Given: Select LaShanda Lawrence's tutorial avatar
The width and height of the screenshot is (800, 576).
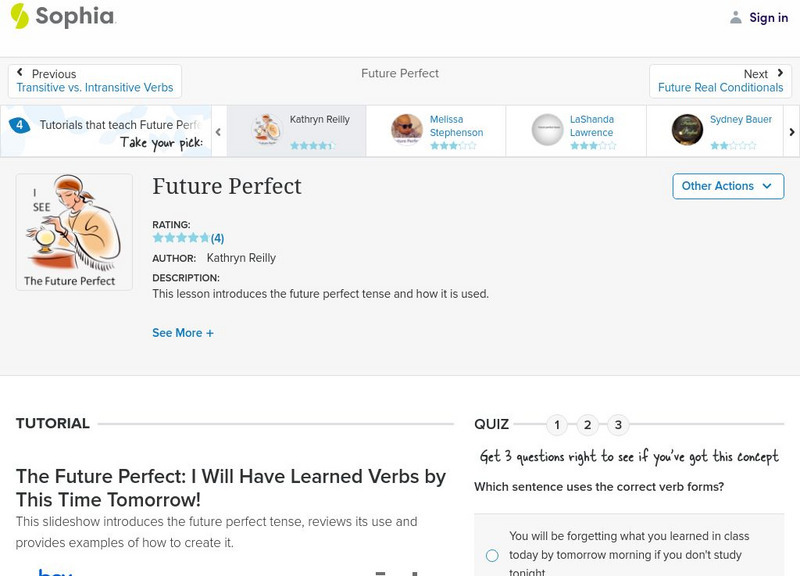Looking at the screenshot, I should click(547, 130).
